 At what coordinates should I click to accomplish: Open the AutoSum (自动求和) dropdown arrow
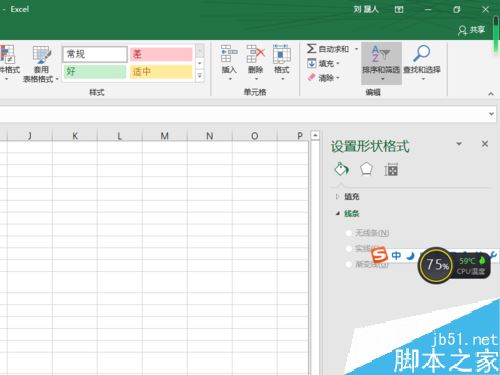pos(356,49)
